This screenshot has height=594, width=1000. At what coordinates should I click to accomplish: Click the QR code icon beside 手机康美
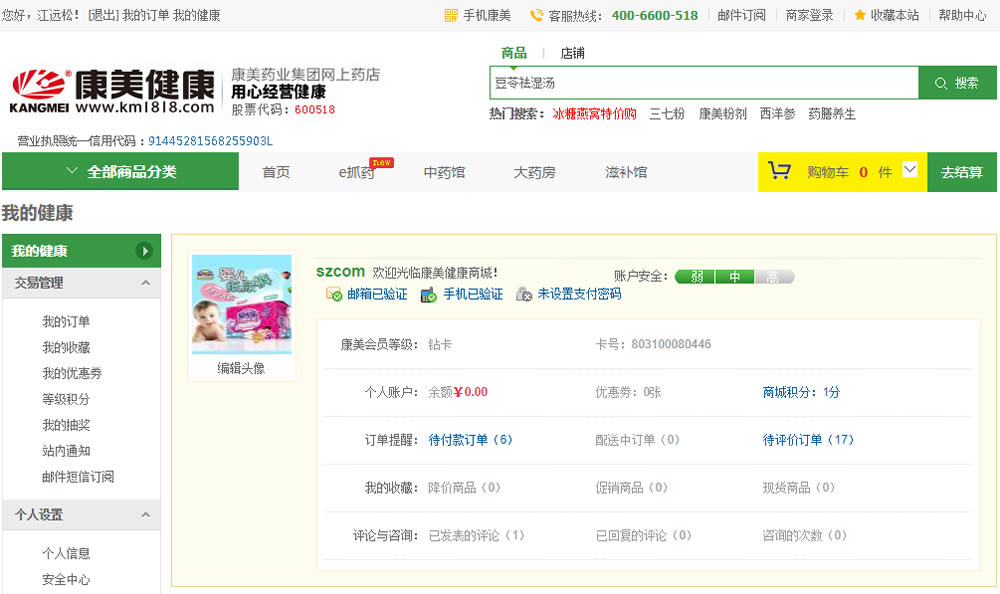tap(451, 15)
